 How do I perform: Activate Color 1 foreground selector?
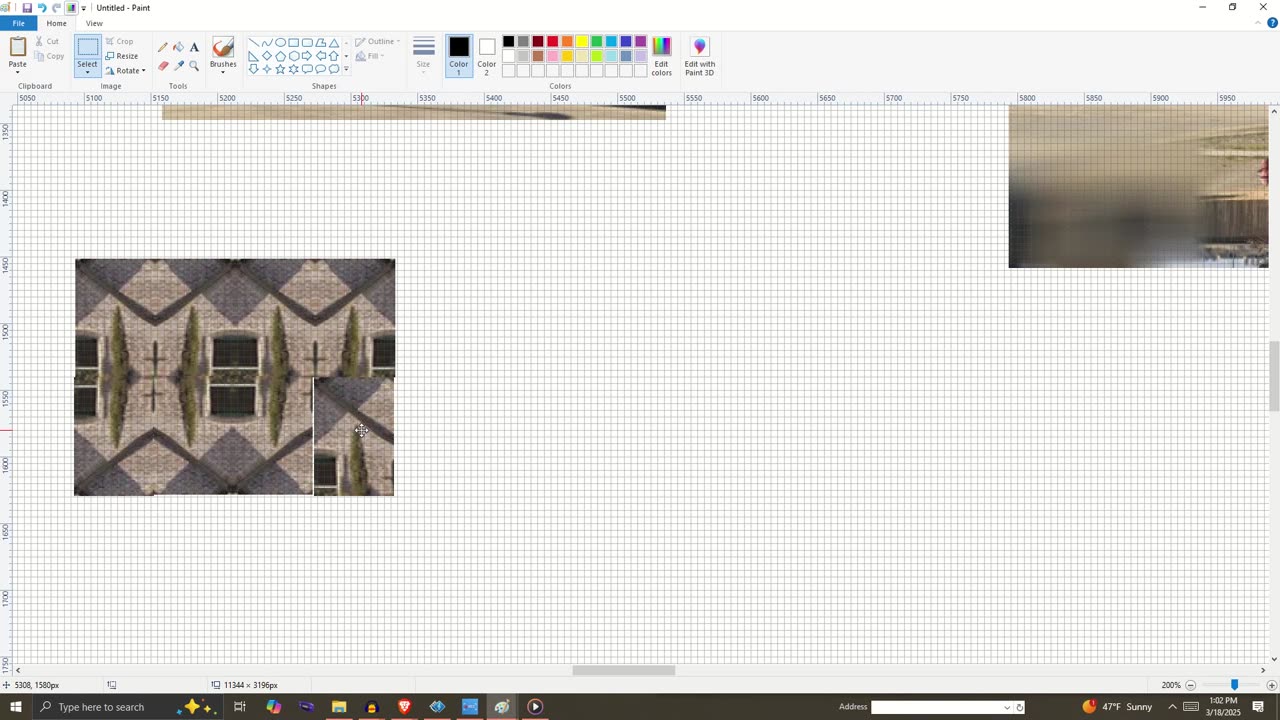[x=459, y=56]
